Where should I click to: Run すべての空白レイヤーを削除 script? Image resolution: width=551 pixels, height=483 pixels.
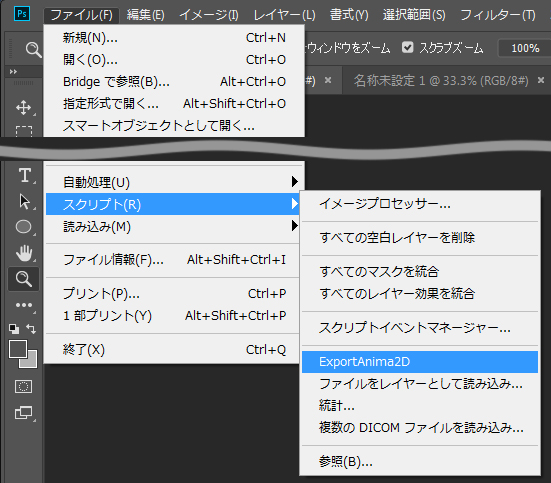pyautogui.click(x=420, y=238)
